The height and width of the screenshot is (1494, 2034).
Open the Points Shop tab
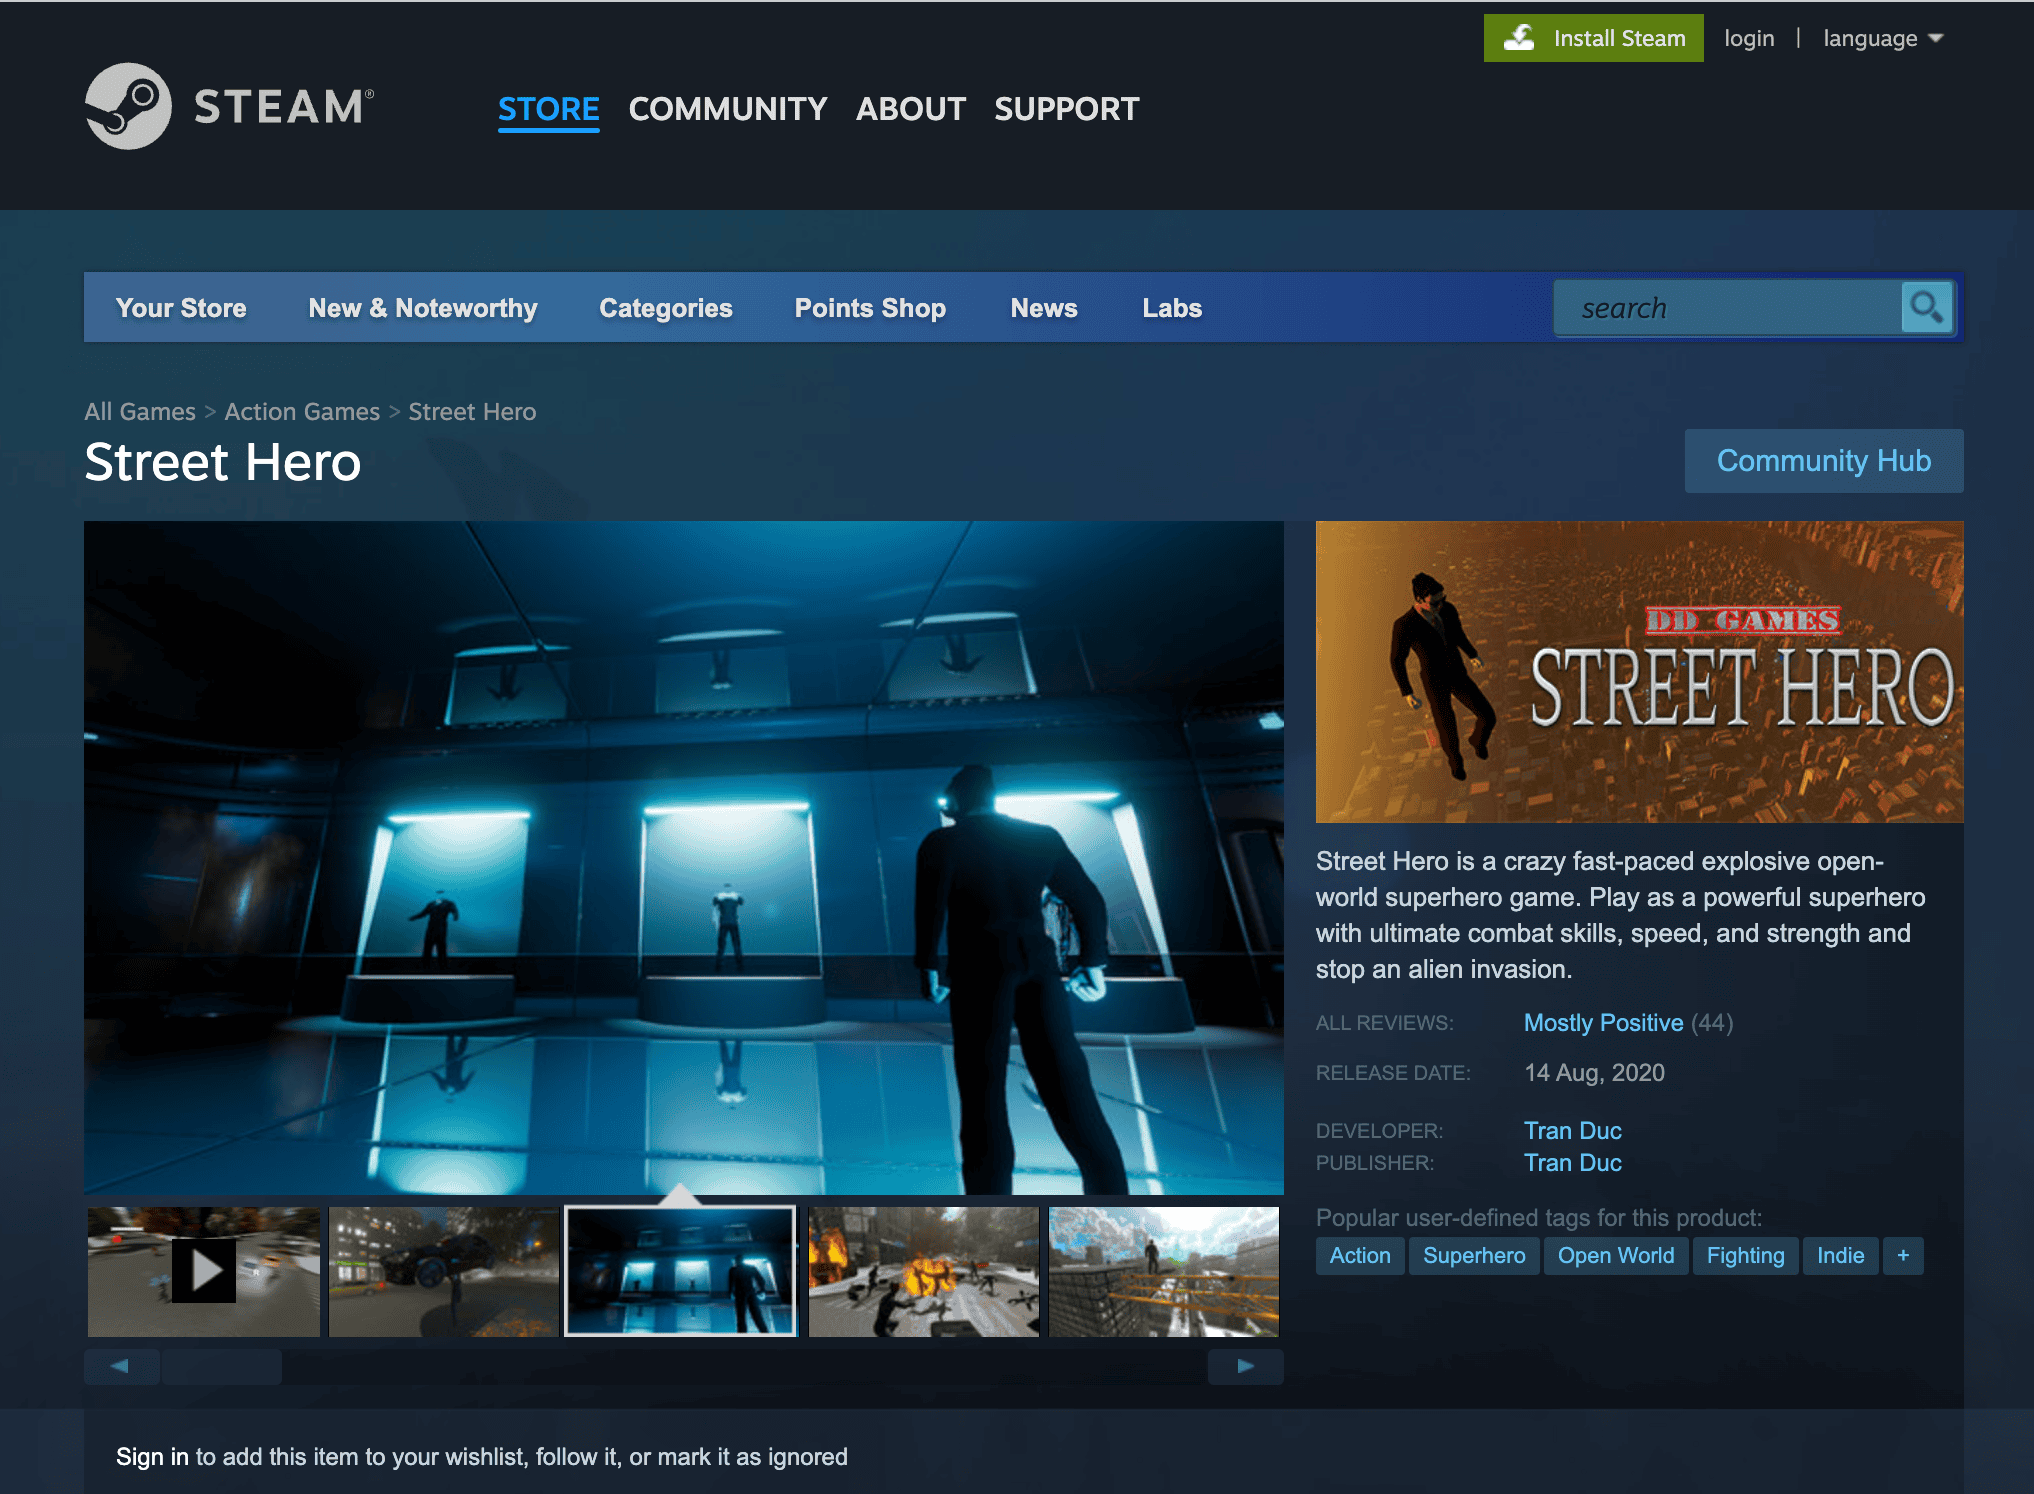click(870, 308)
